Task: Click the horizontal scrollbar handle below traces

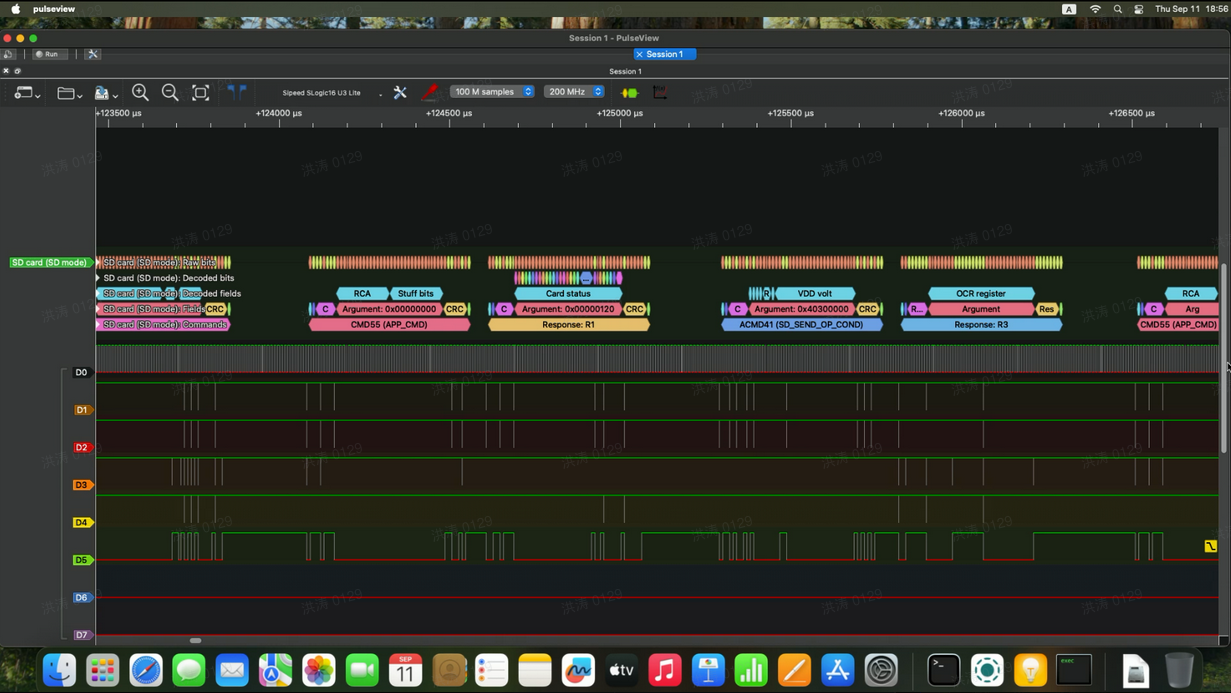Action: click(195, 640)
